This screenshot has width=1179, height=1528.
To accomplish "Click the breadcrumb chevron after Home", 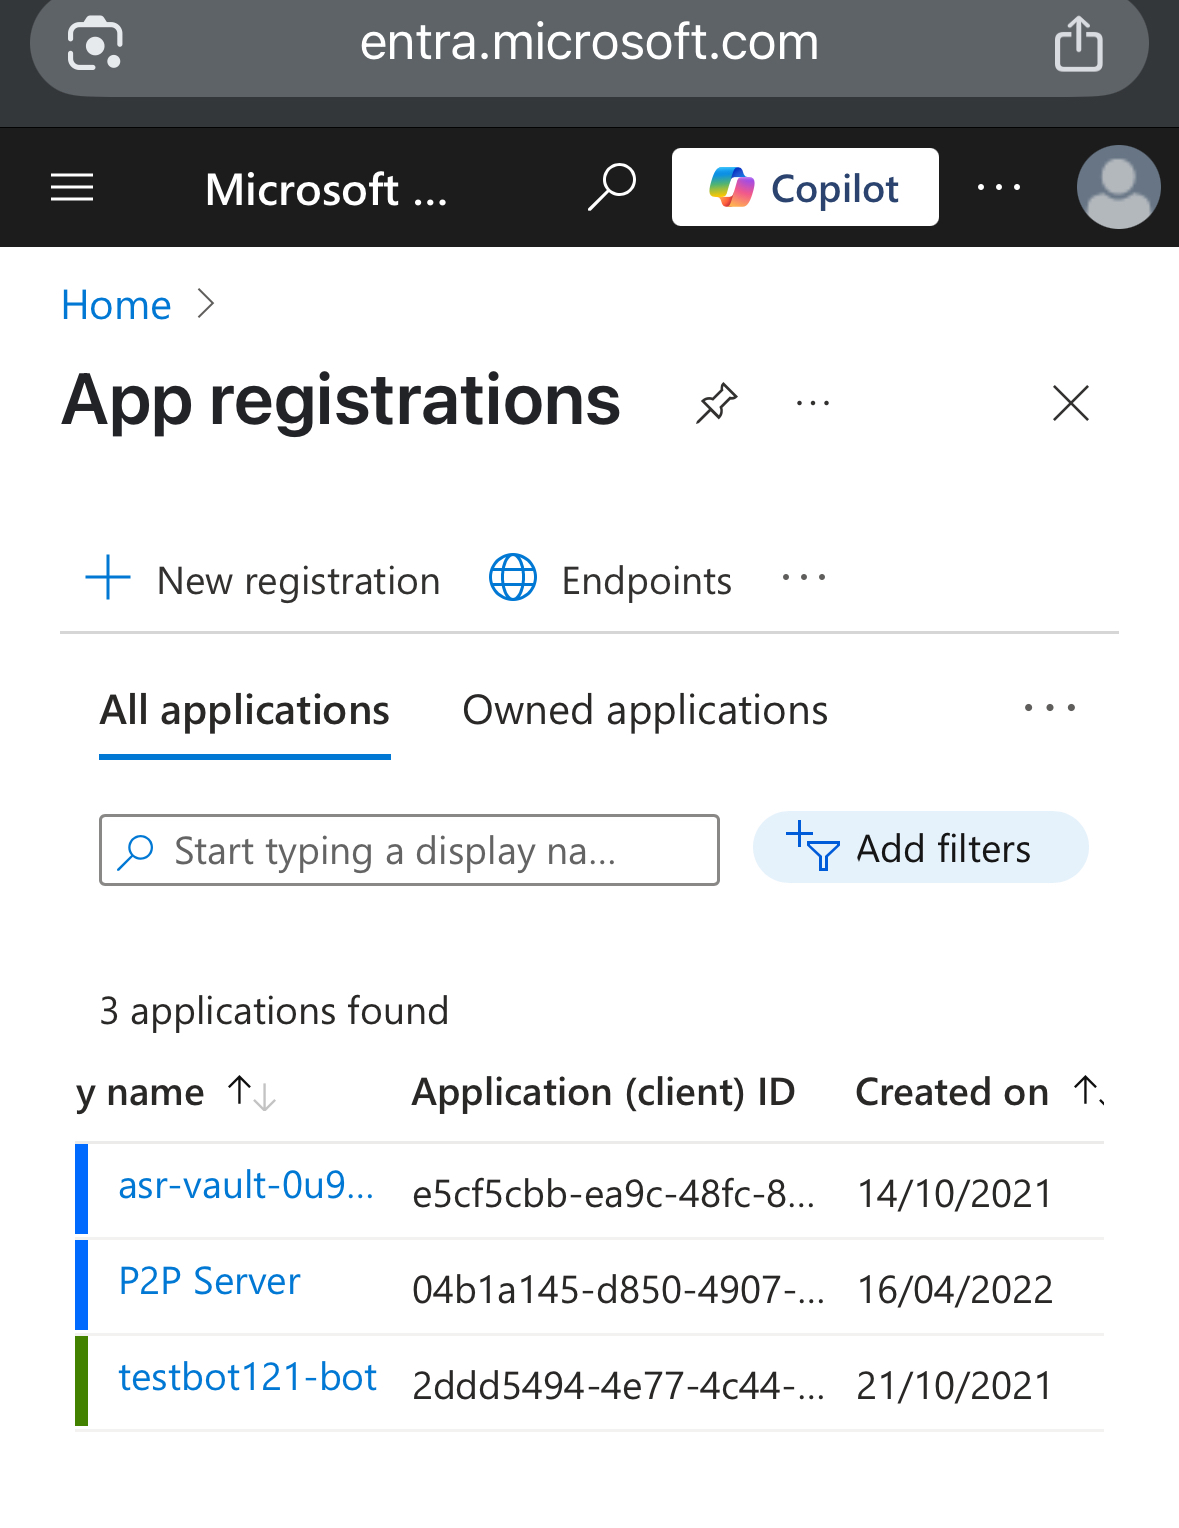I will (206, 303).
